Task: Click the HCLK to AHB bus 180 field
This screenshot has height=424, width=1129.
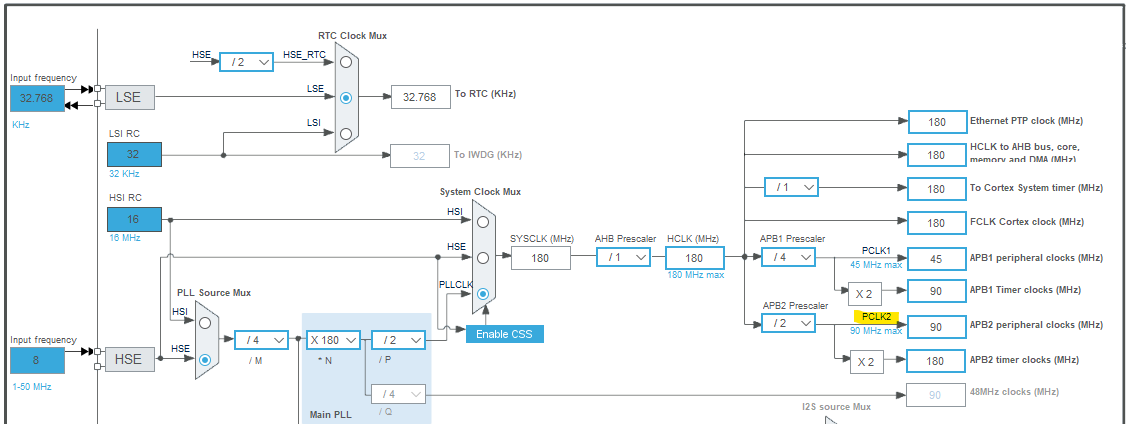Action: 936,155
